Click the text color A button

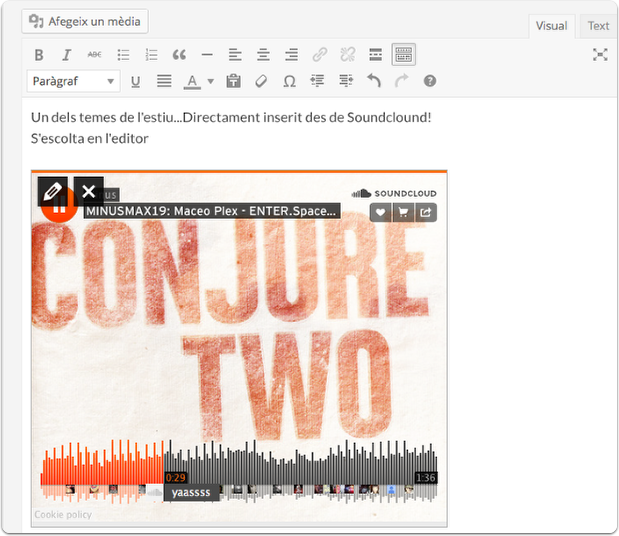[x=192, y=82]
